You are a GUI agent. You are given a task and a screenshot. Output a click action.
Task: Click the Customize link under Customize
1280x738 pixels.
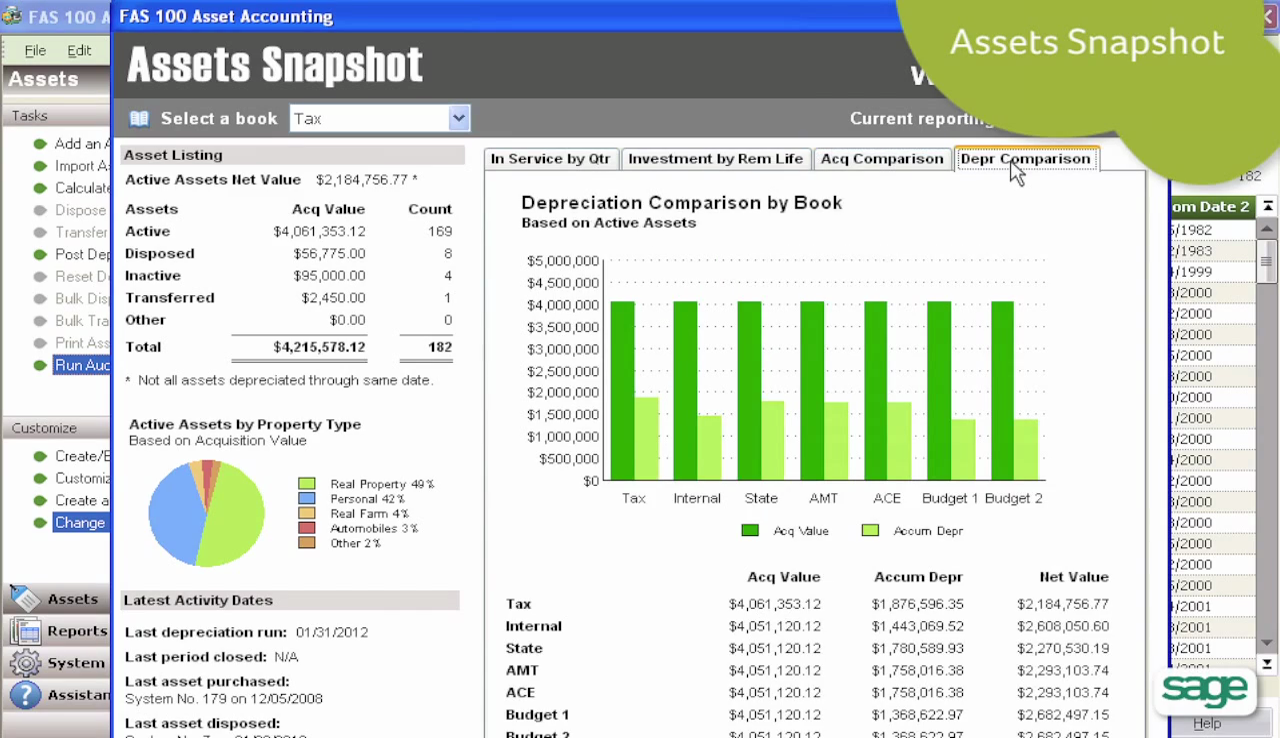[x=82, y=478]
